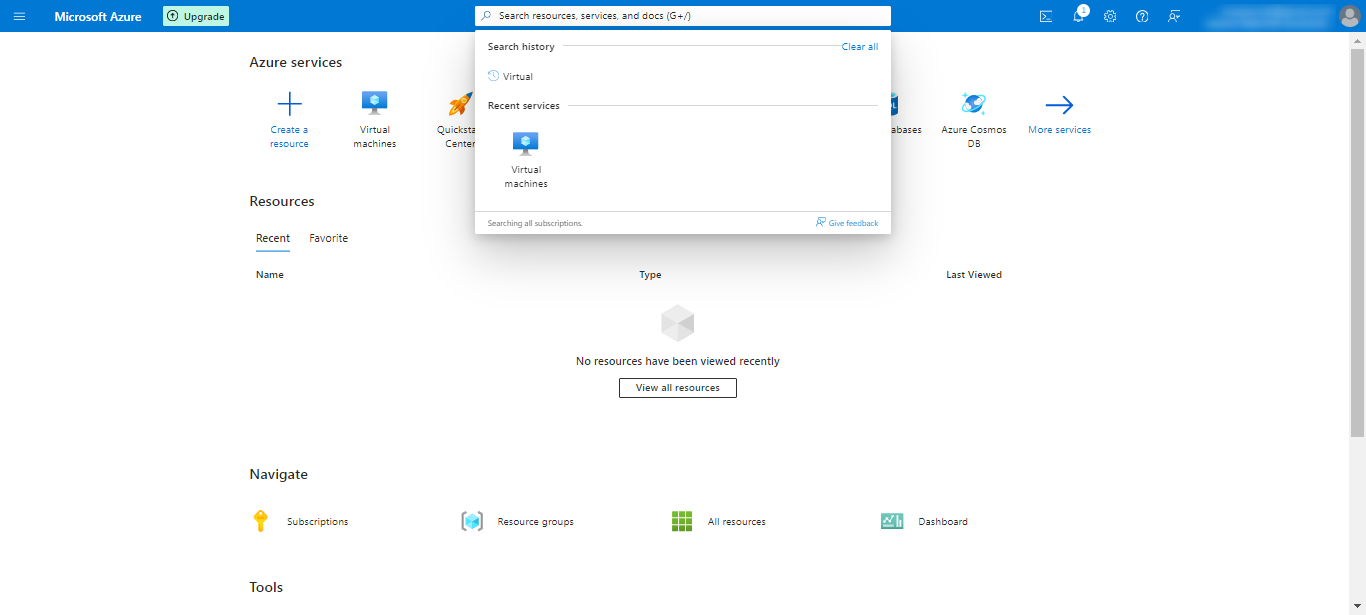The image size is (1366, 615).
Task: Open Resource groups in Navigate
Action: coord(517,521)
